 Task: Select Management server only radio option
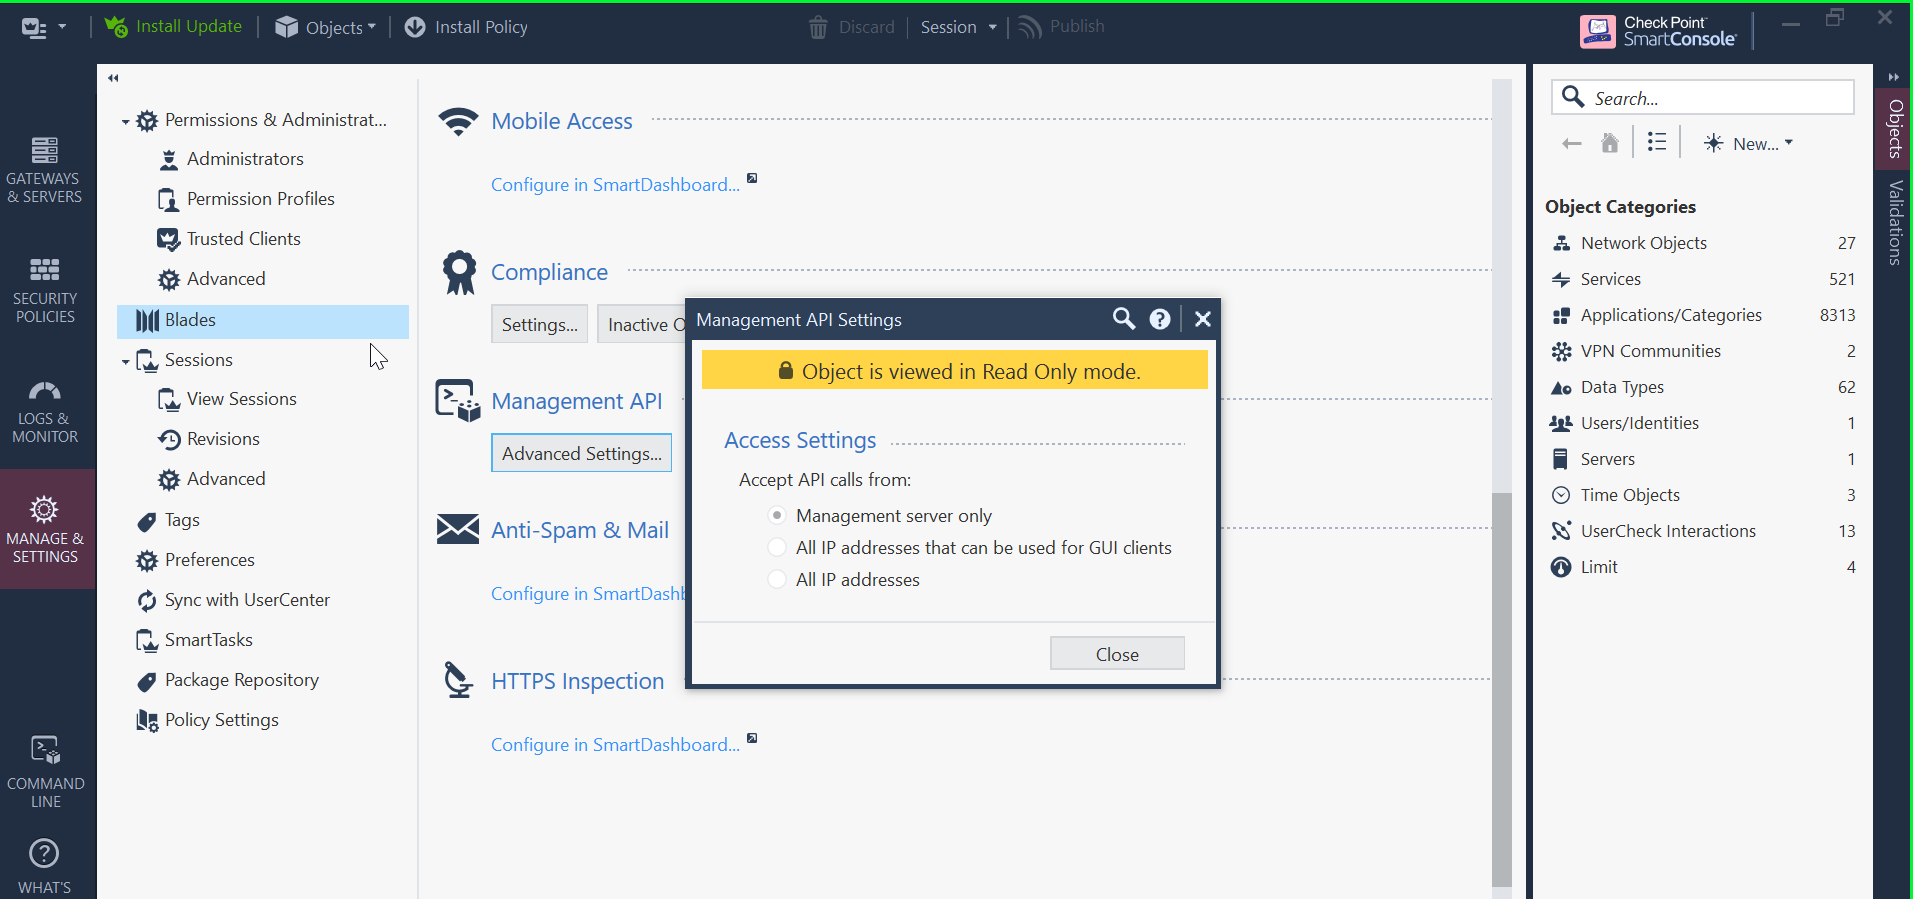777,516
